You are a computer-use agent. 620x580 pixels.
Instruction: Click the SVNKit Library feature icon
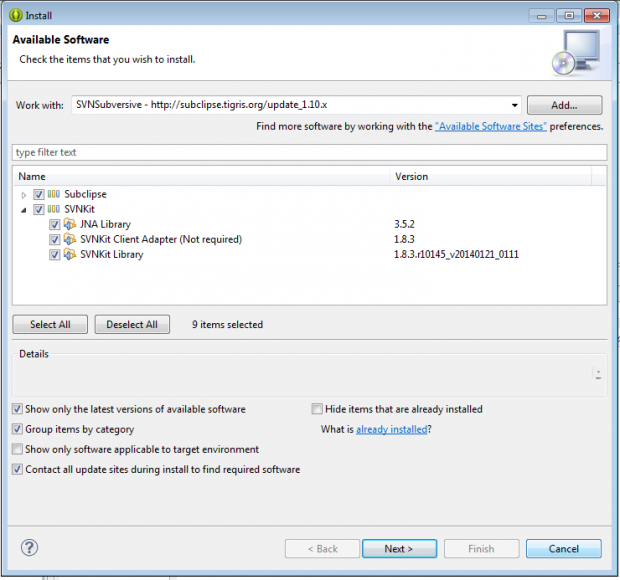pyautogui.click(x=70, y=254)
